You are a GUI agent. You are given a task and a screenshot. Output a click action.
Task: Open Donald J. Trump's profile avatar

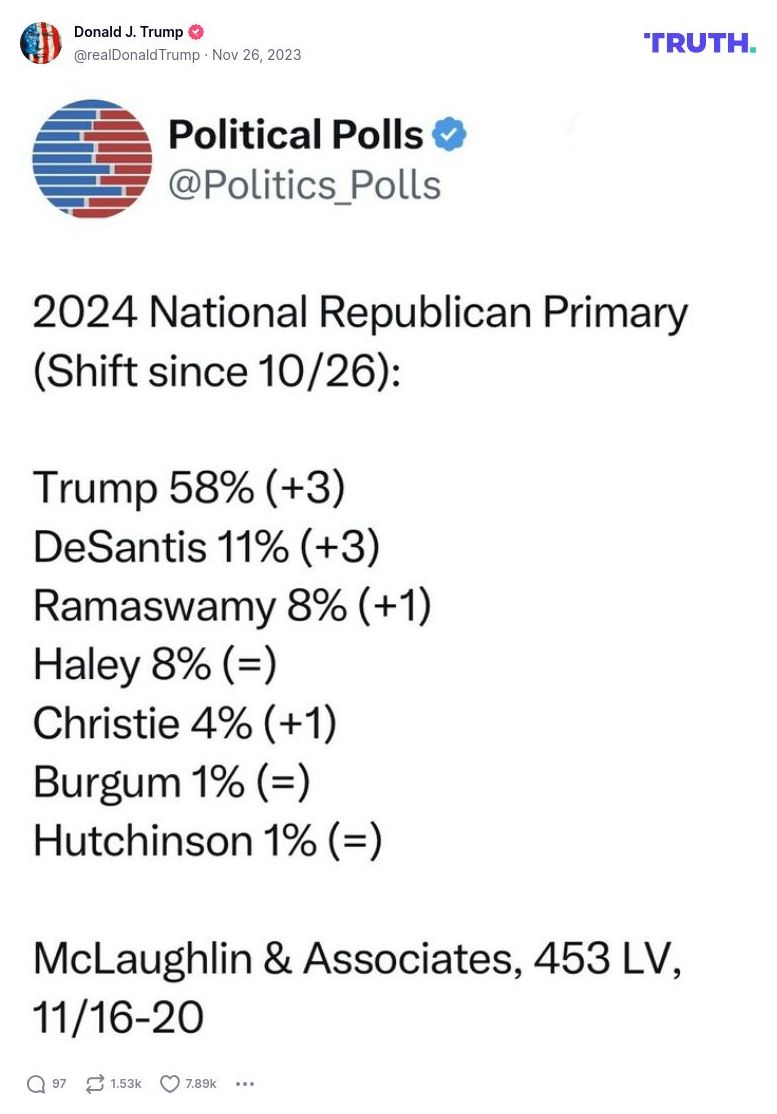(x=41, y=43)
